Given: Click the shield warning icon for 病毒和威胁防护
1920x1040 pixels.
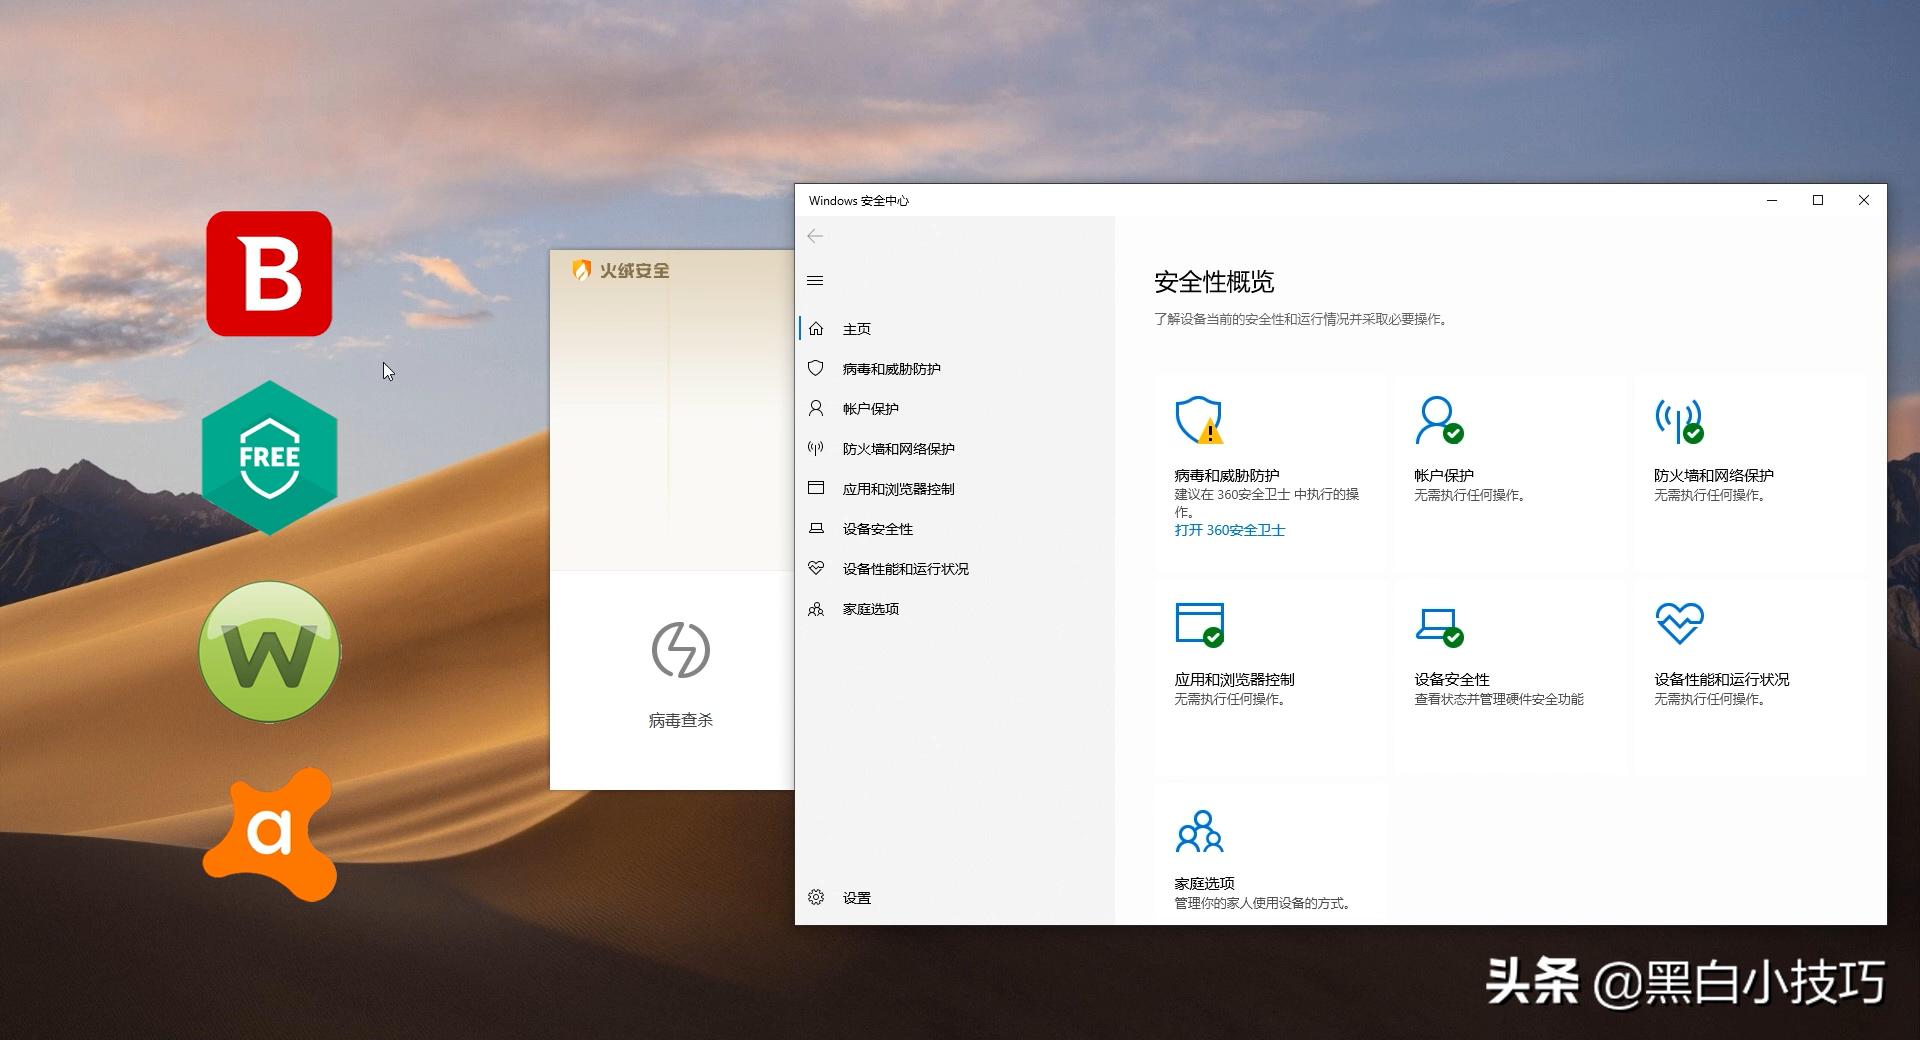Looking at the screenshot, I should 1199,421.
